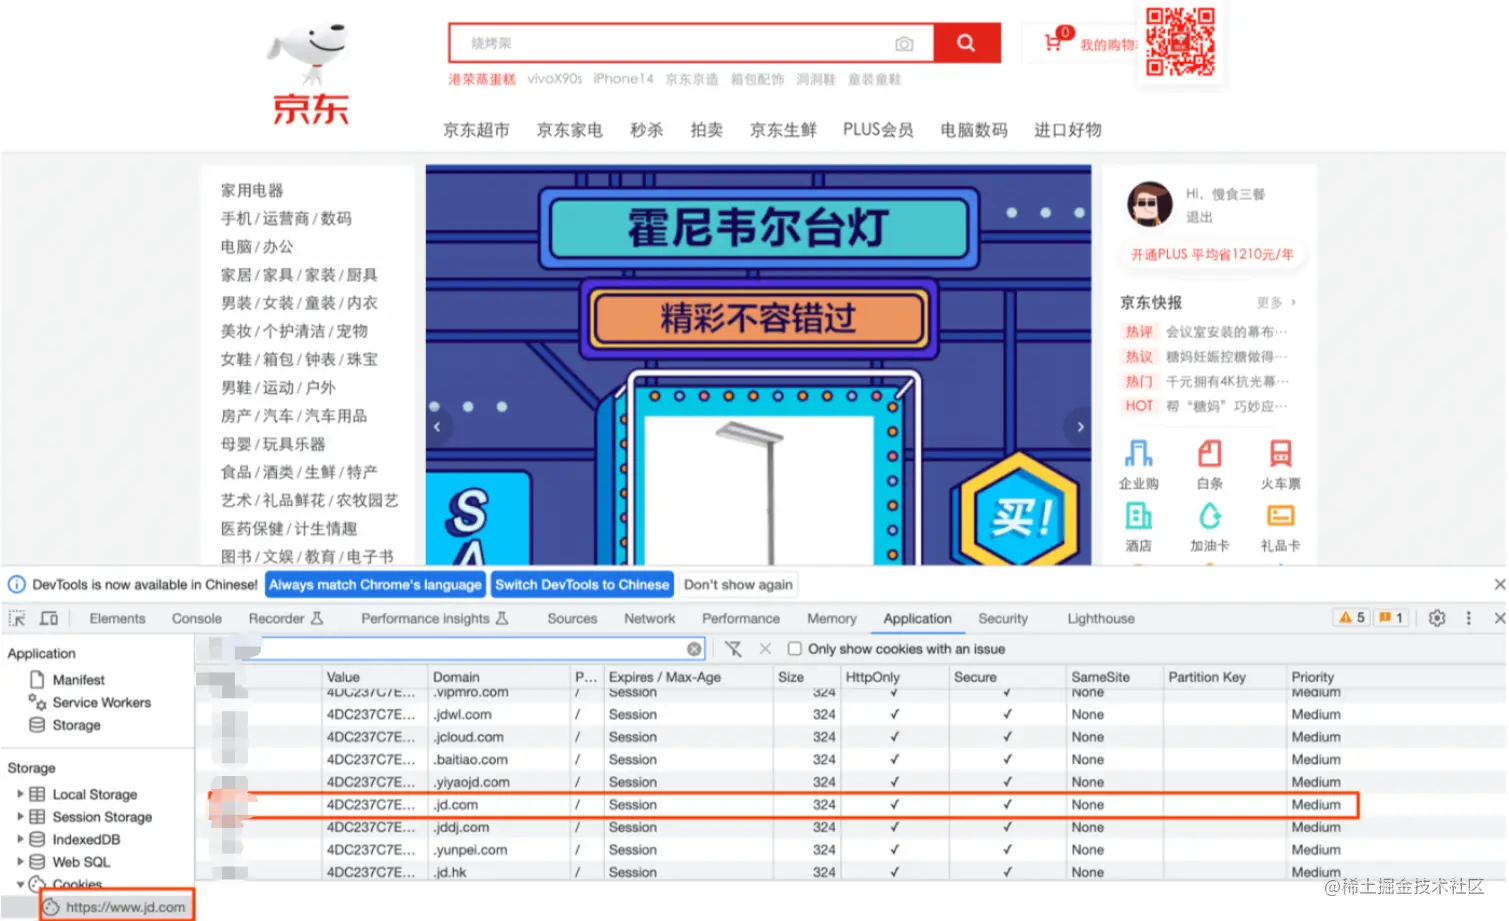The height and width of the screenshot is (921, 1509).
Task: Open the DevTools issues count badge
Action: 1391,618
